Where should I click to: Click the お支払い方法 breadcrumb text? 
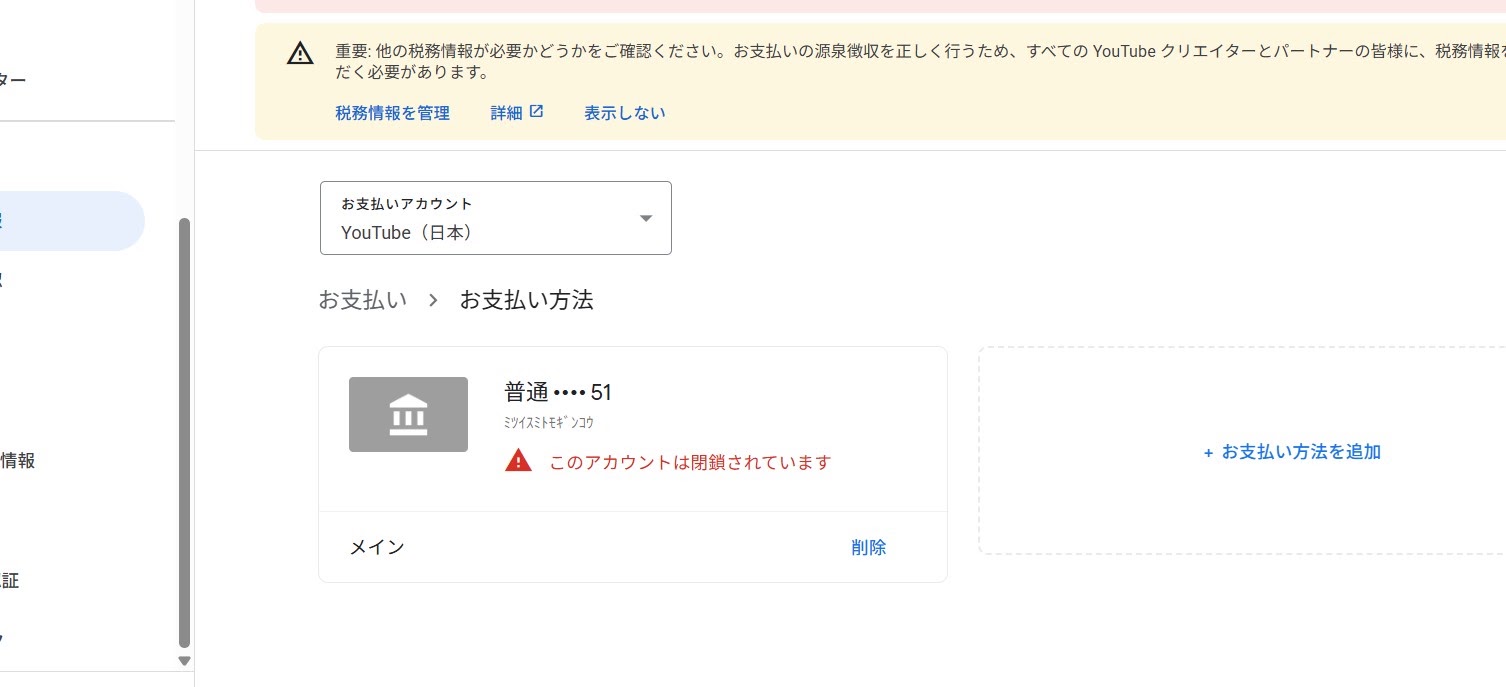[526, 300]
